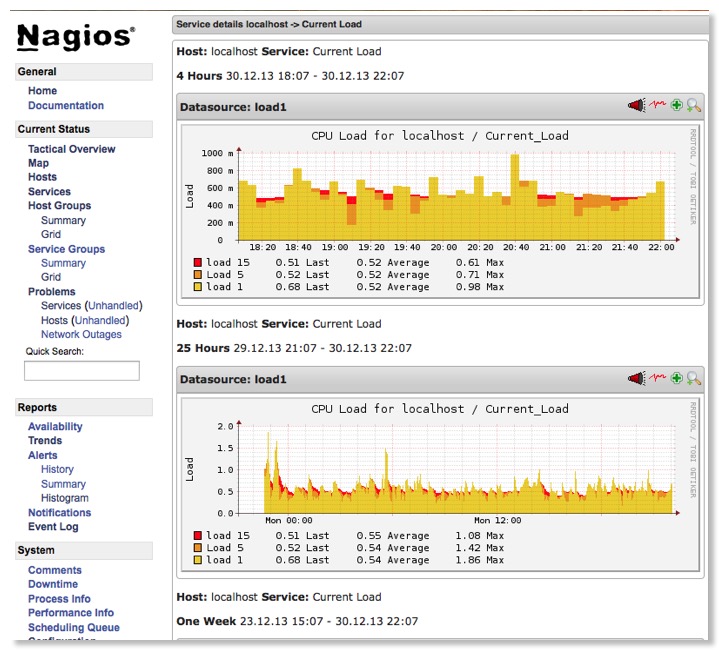Open Unhandled link beside Problems Services
The height and width of the screenshot is (650, 719).
click(x=114, y=306)
